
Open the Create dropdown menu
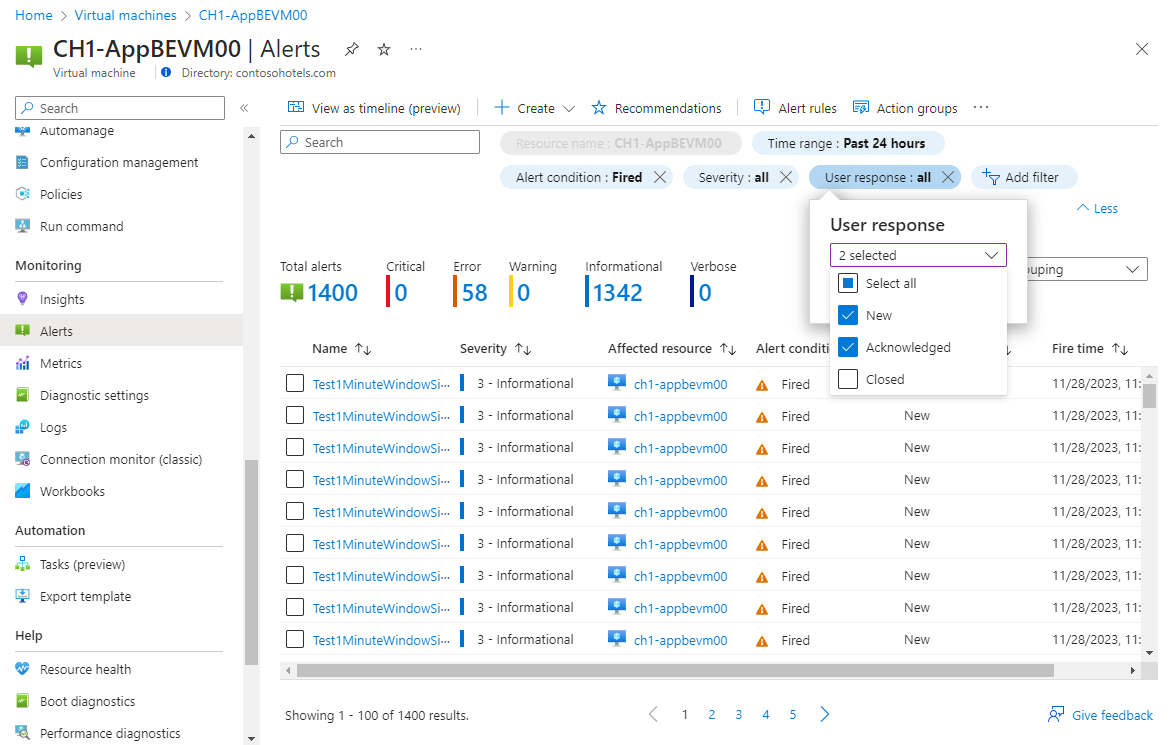[x=535, y=108]
